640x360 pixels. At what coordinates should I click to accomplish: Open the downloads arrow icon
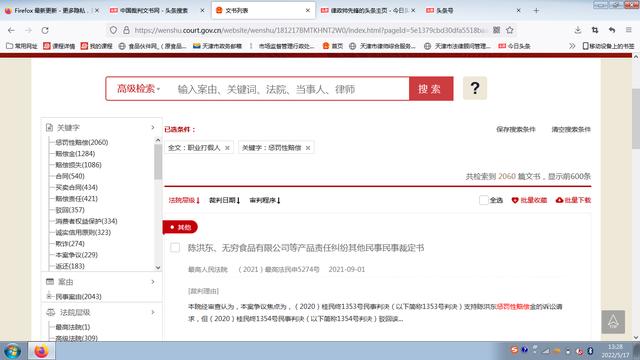pyautogui.click(x=578, y=30)
